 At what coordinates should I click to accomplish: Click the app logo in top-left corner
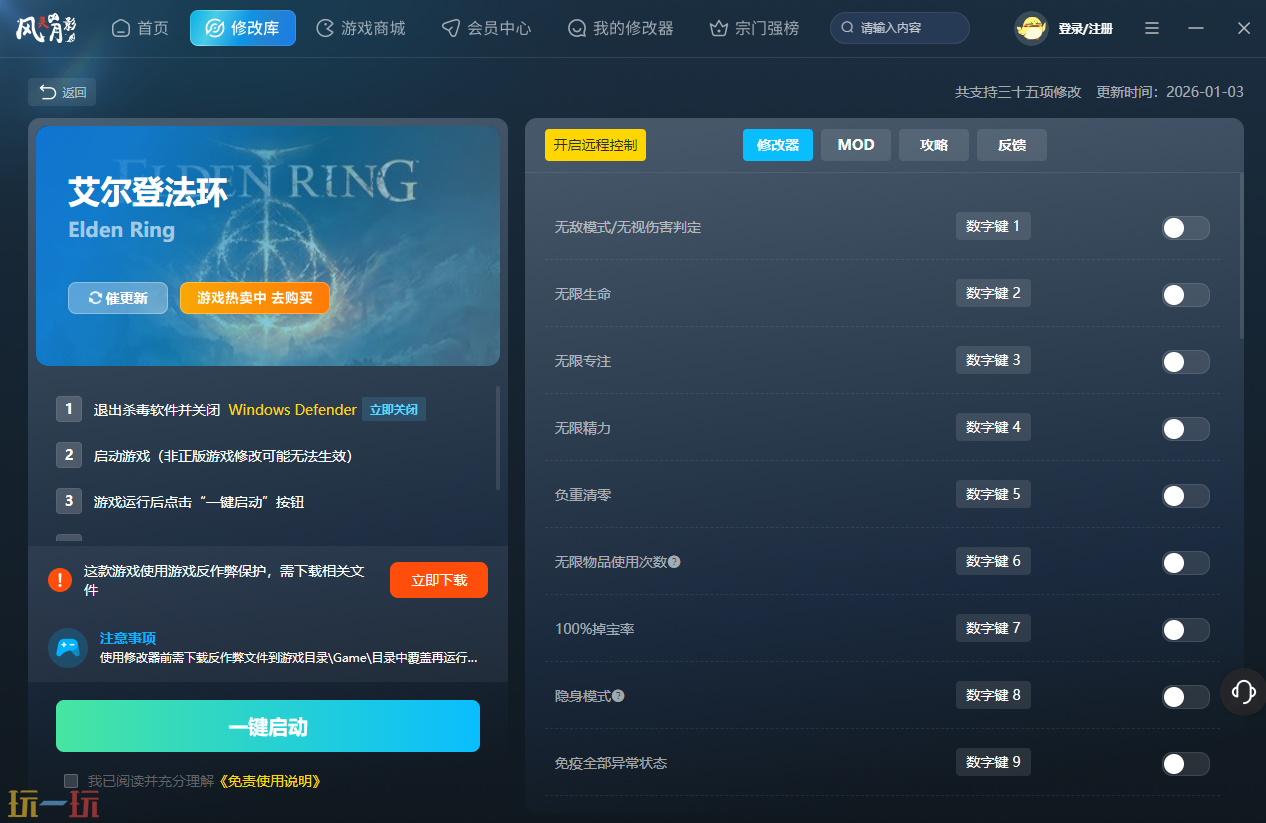(x=47, y=28)
